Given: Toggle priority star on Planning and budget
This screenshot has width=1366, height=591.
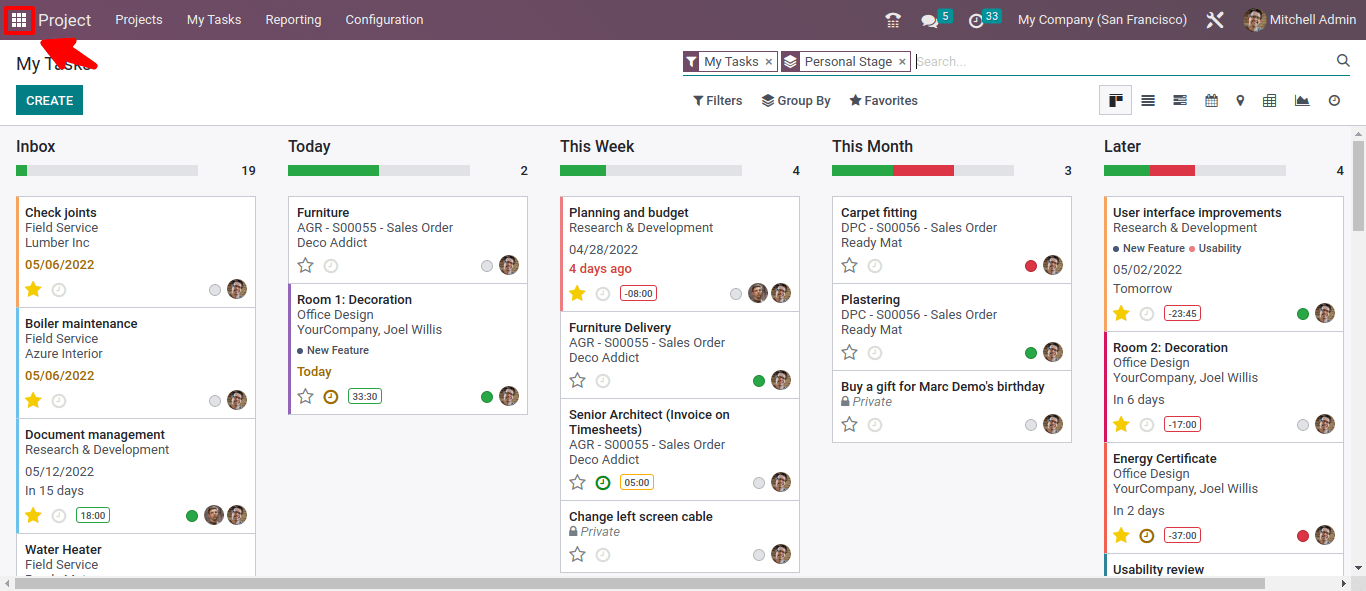Looking at the screenshot, I should (x=577, y=293).
